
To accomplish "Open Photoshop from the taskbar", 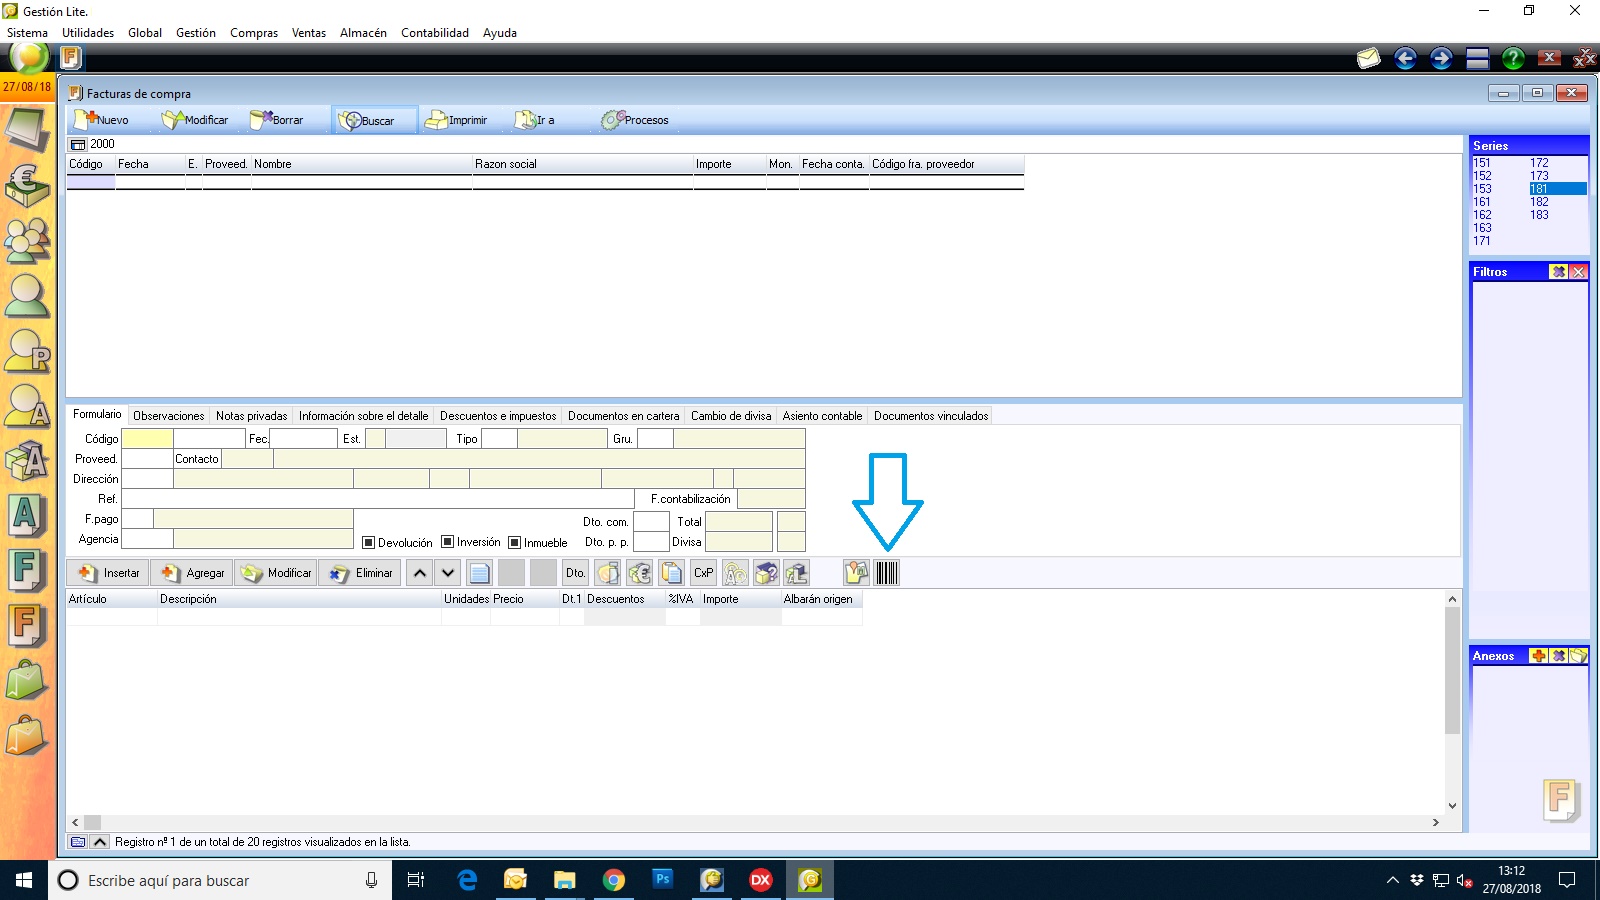I will pos(663,880).
